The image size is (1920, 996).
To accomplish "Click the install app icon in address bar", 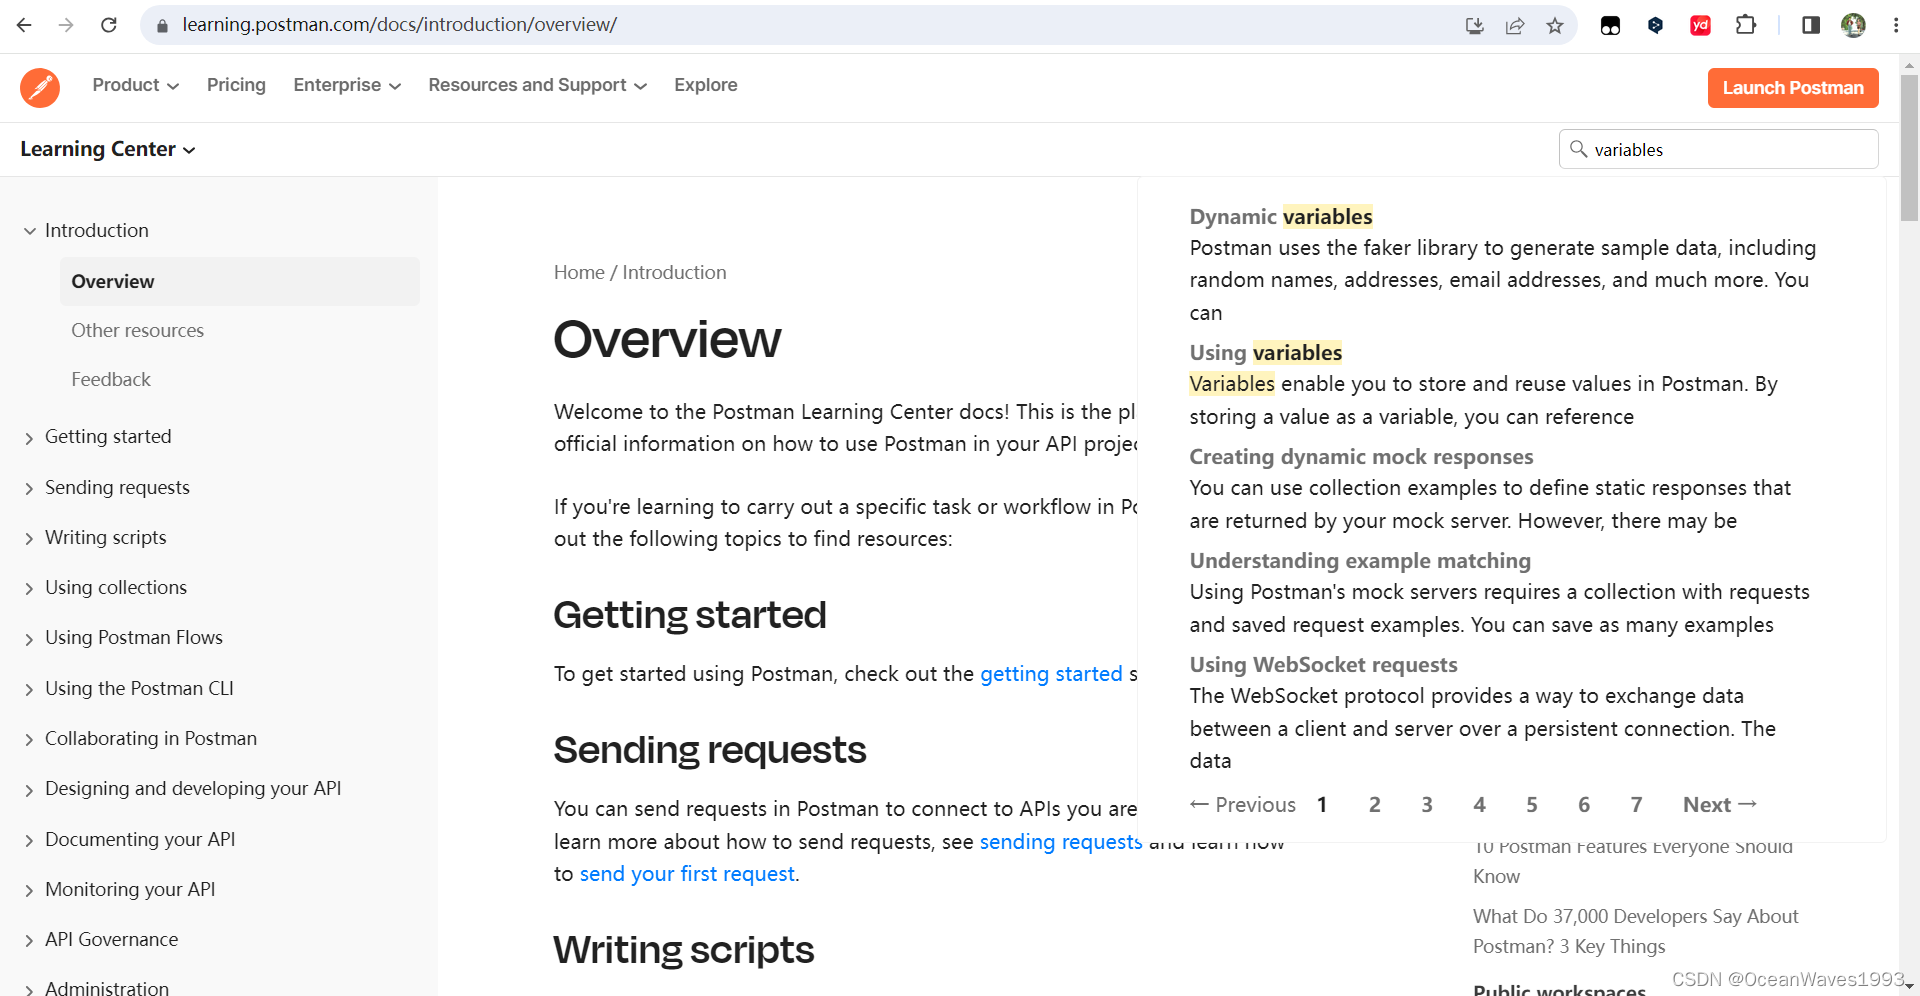I will click(x=1475, y=25).
